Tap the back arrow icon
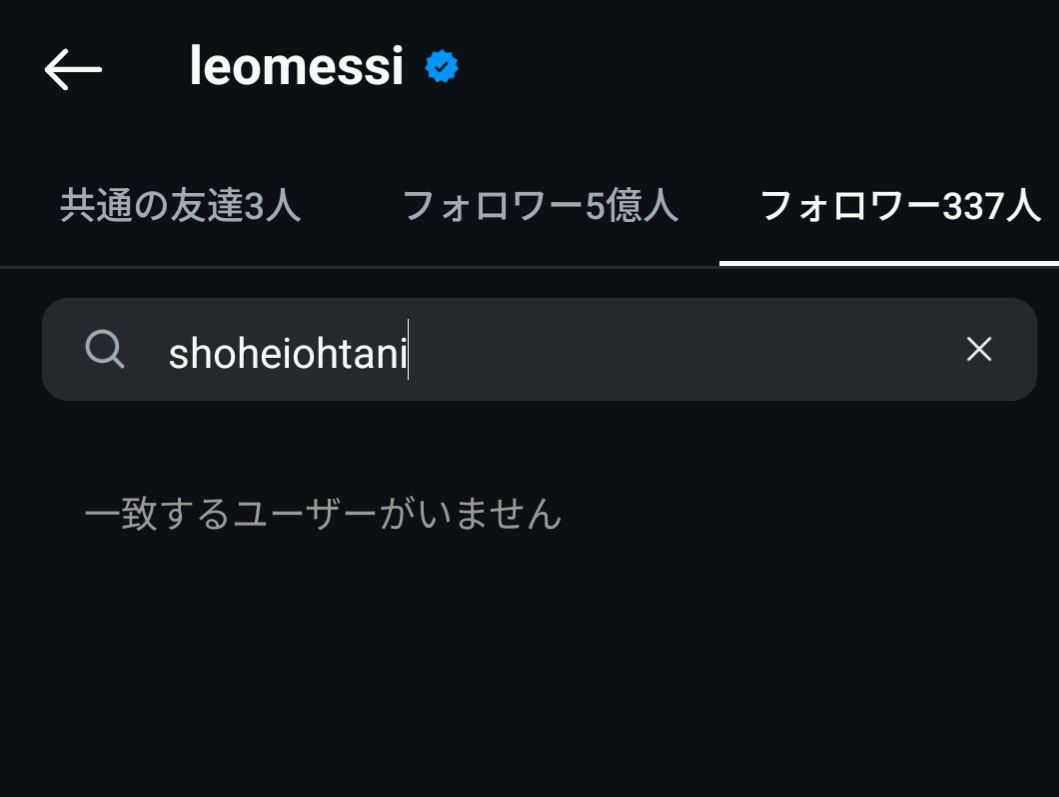Screen dimensions: 1059x797 [x=73, y=69]
